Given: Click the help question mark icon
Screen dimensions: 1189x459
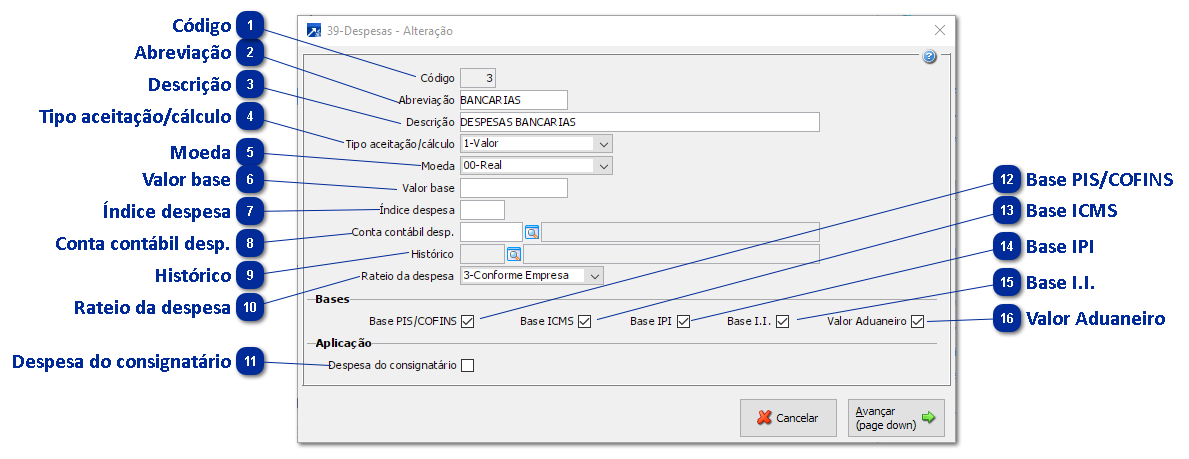Looking at the screenshot, I should 929,58.
